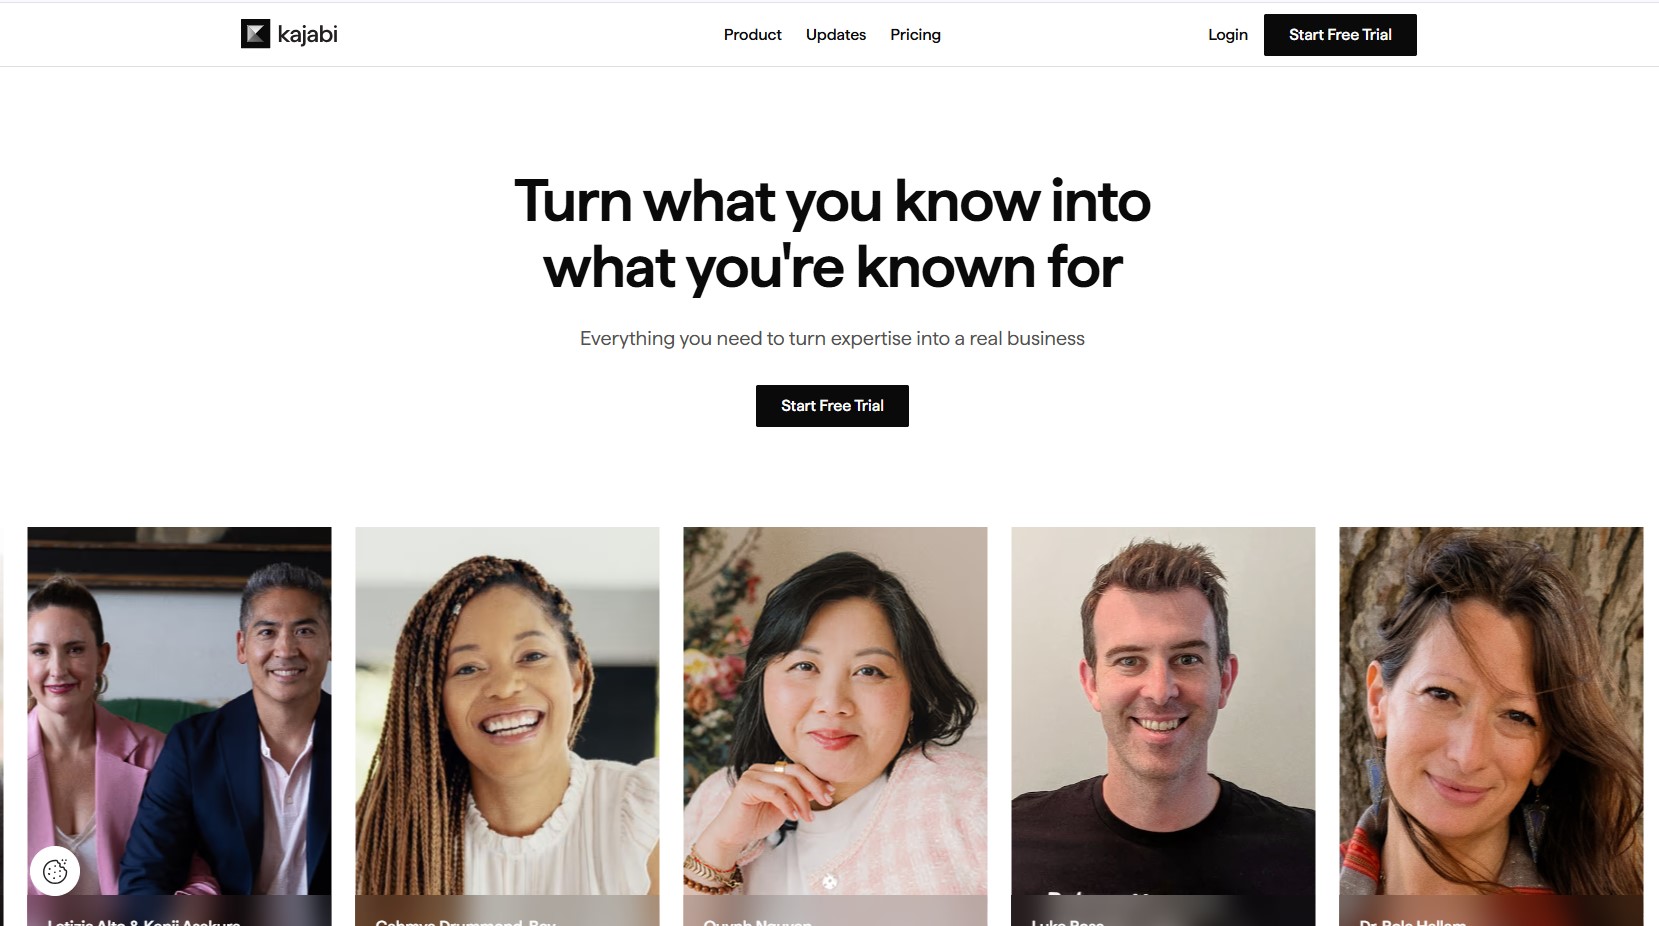Select the photo of the woman by tree bark
Image resolution: width=1659 pixels, height=926 pixels.
1491,710
